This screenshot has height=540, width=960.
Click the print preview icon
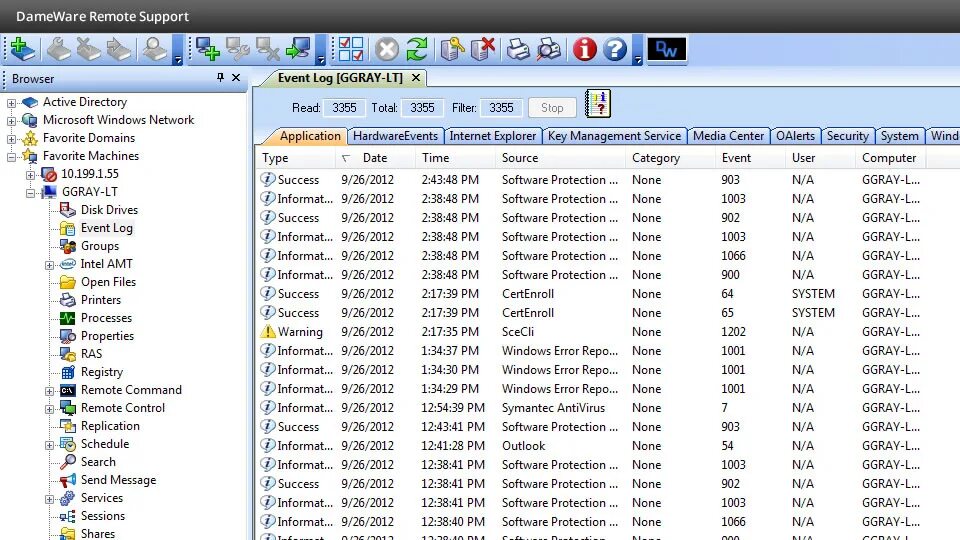pos(549,49)
